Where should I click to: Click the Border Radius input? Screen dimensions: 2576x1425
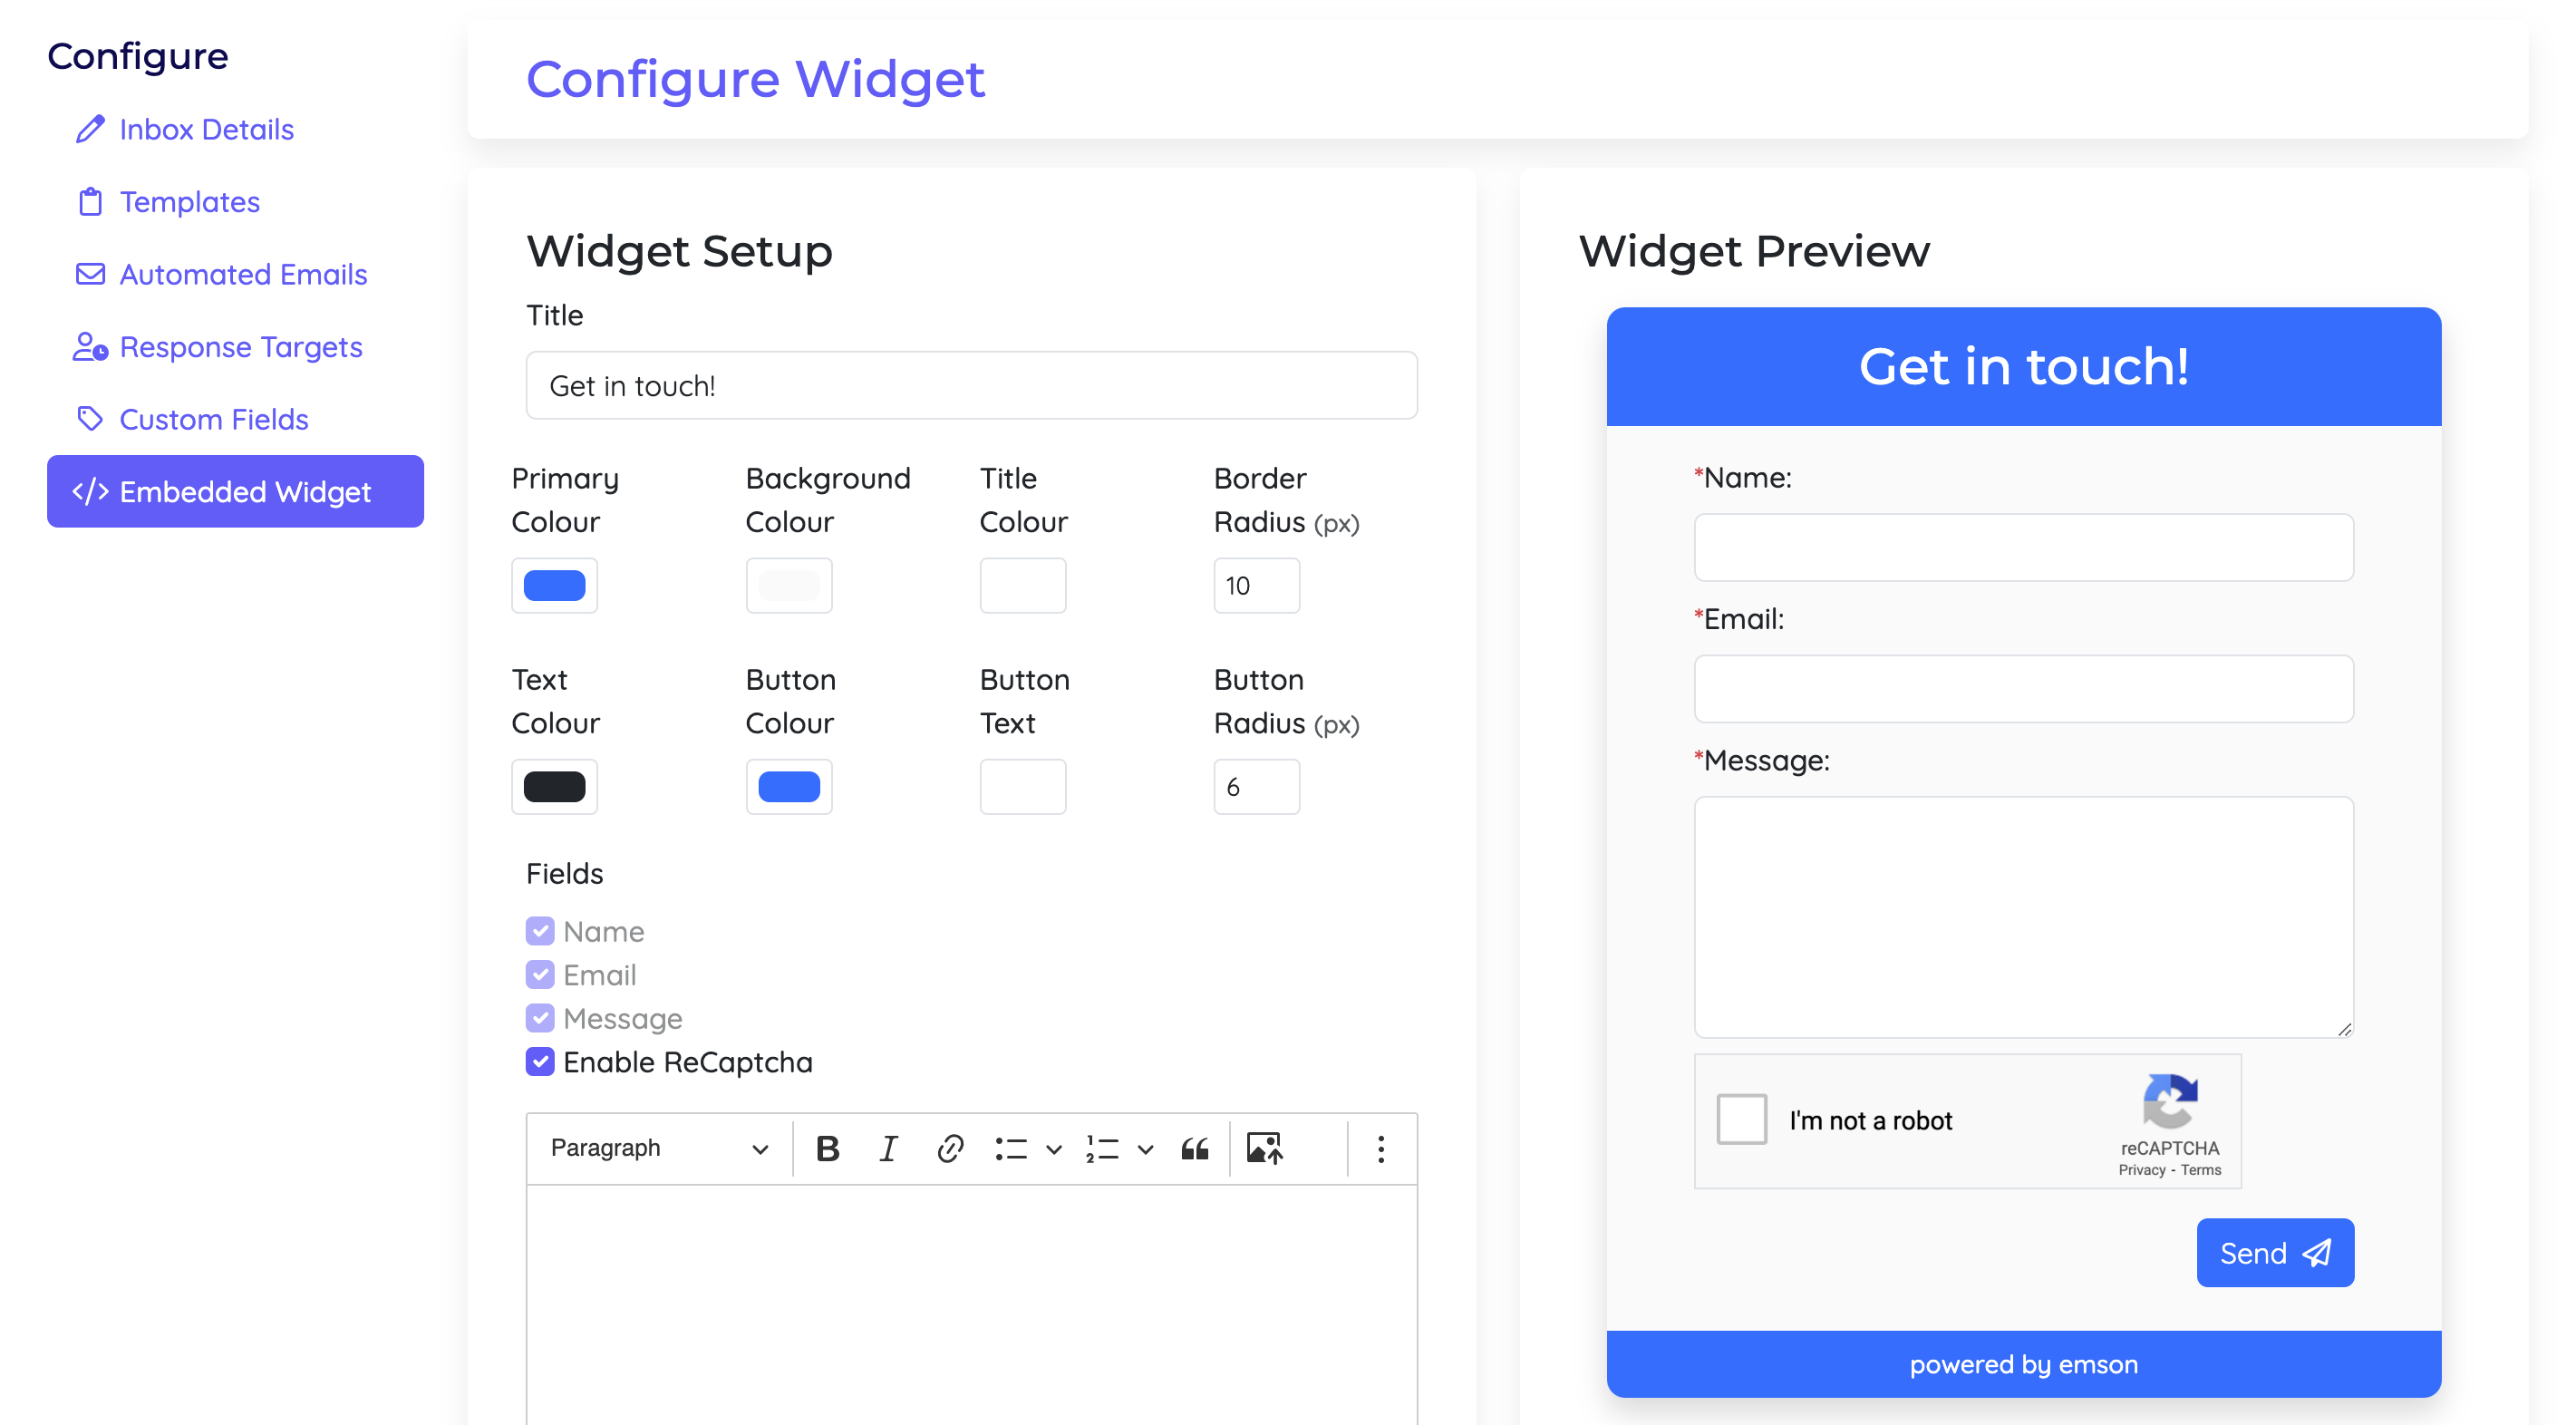point(1257,585)
